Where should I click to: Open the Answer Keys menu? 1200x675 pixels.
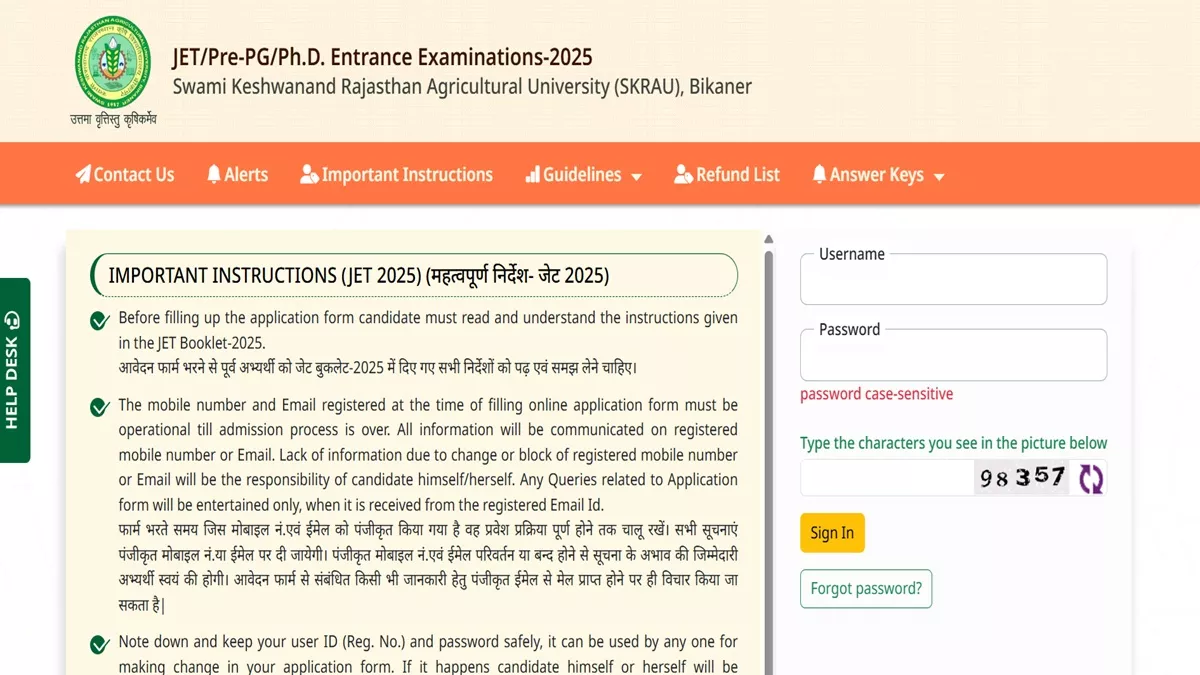[x=878, y=175]
